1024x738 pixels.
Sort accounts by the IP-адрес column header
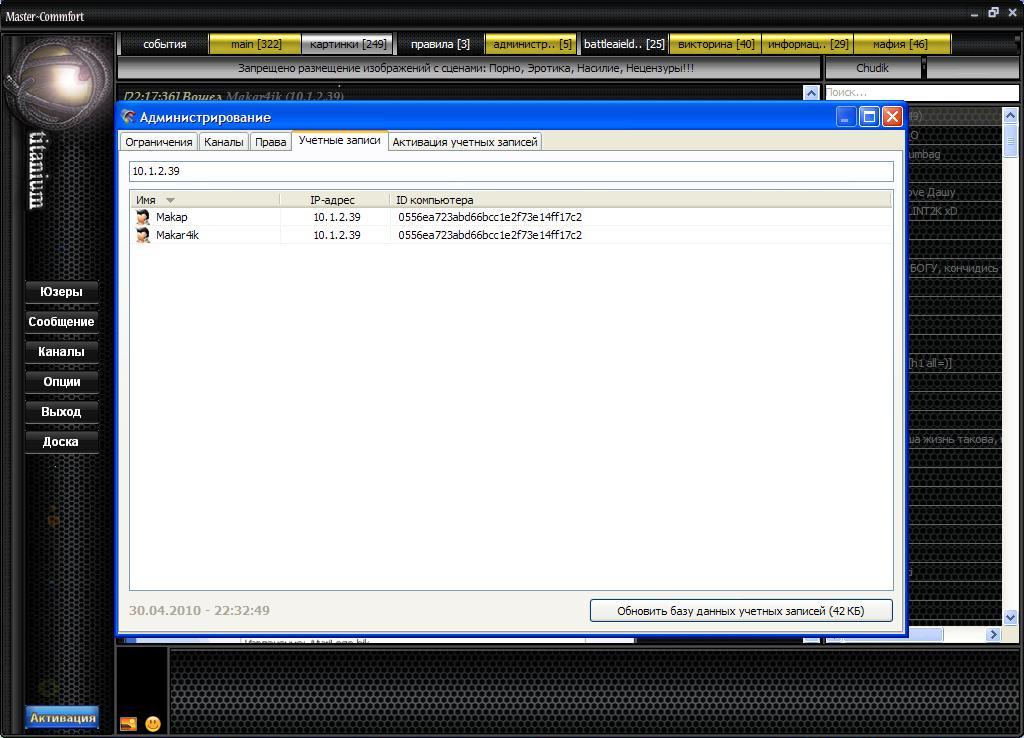pos(333,200)
